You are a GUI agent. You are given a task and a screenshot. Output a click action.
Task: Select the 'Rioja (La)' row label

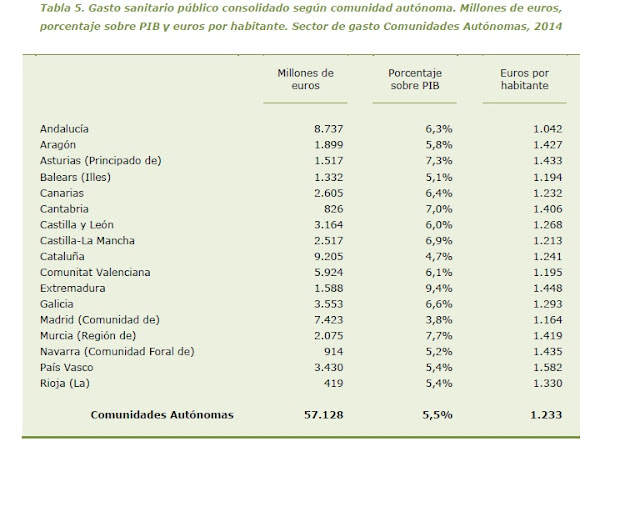point(65,384)
